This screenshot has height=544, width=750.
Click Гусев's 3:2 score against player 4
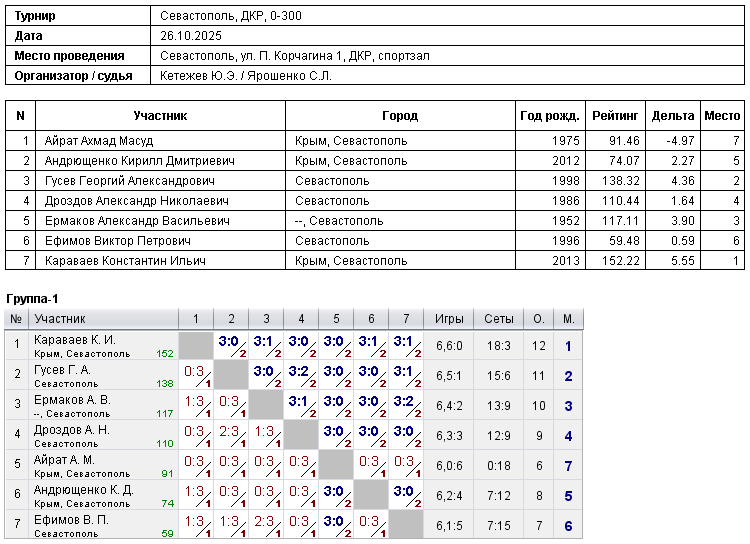pos(300,370)
